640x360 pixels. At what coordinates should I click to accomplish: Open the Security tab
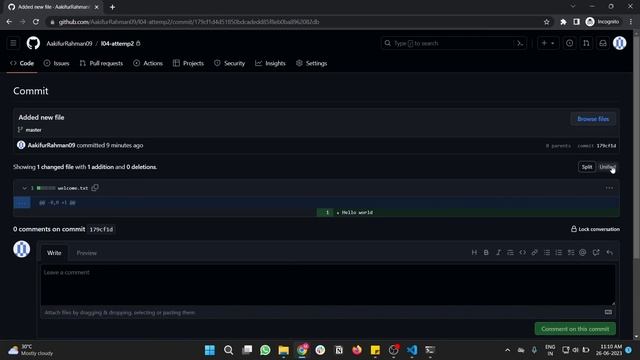tap(229, 63)
